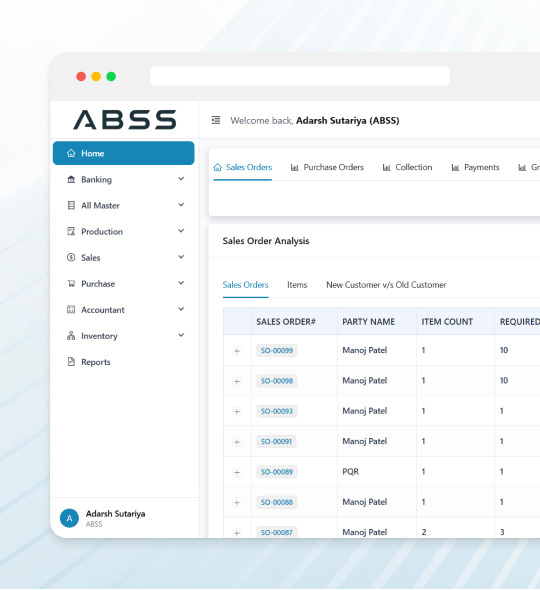Open sales order link SO-00091

coord(277,441)
